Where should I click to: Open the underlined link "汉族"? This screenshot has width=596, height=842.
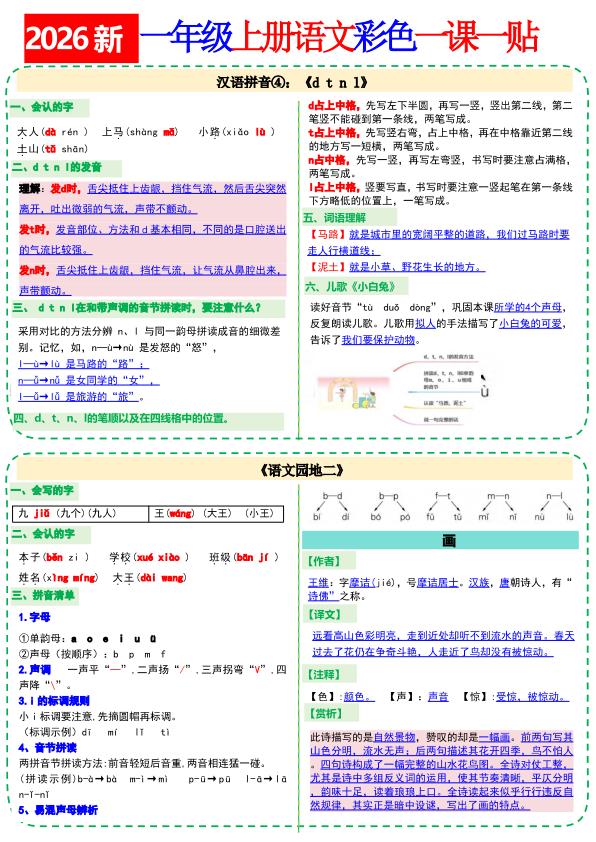point(479,583)
